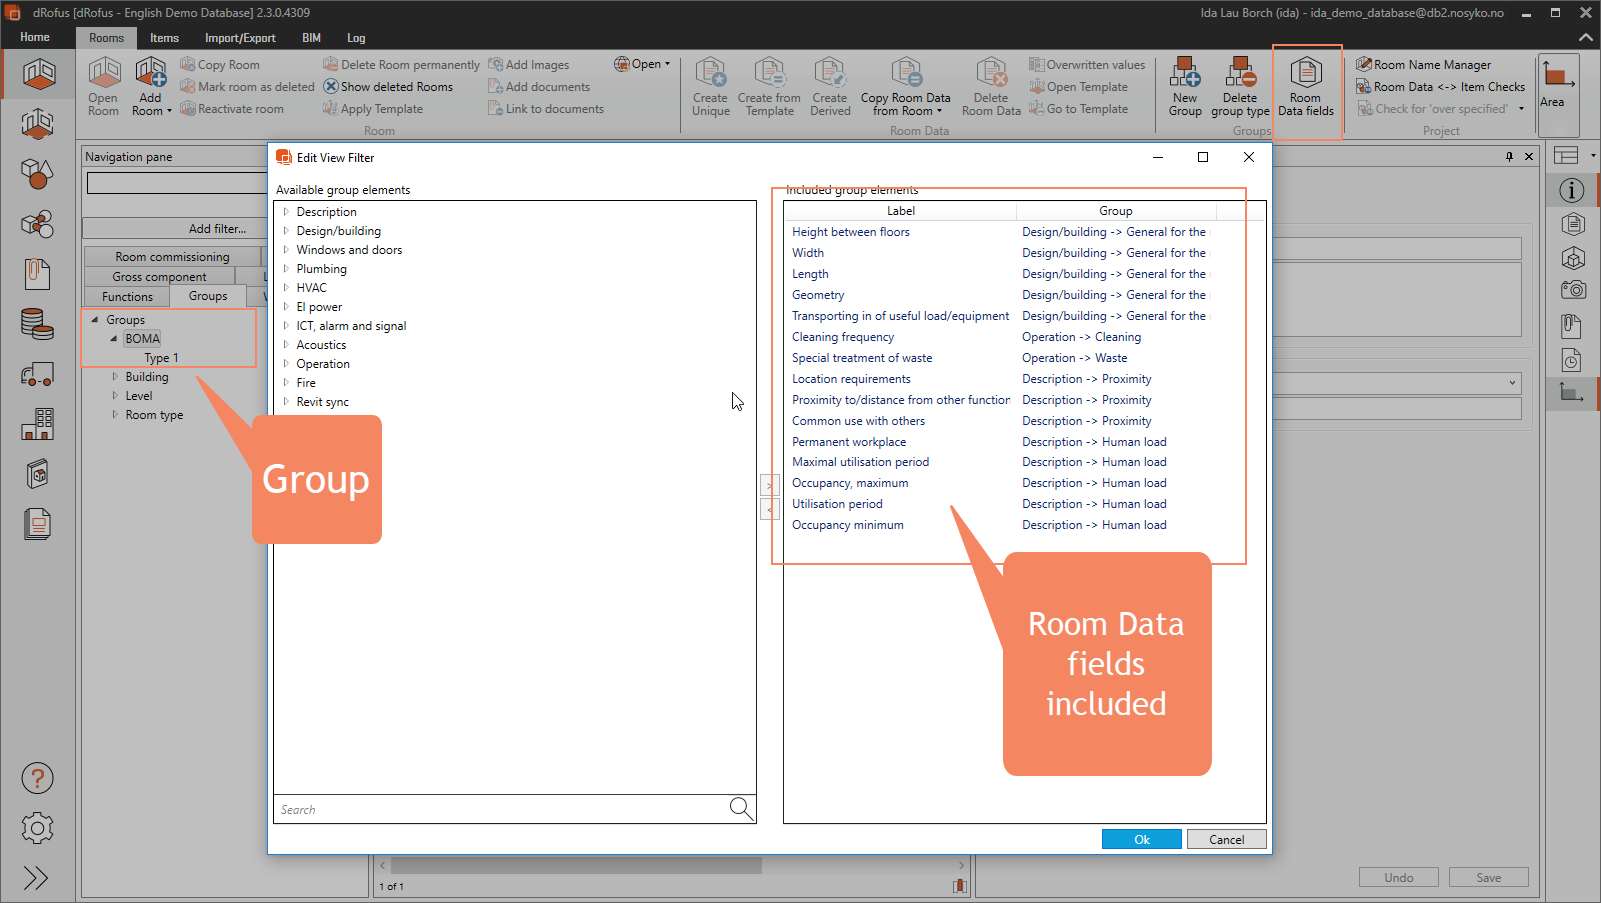Cancel the Edit View Filter dialog
Image resolution: width=1601 pixels, height=903 pixels.
[1226, 840]
